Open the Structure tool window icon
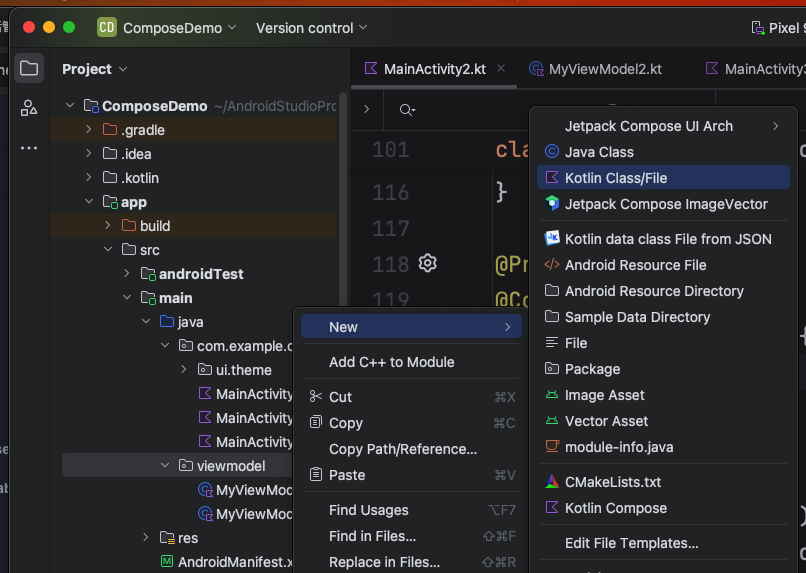806x573 pixels. [x=29, y=108]
